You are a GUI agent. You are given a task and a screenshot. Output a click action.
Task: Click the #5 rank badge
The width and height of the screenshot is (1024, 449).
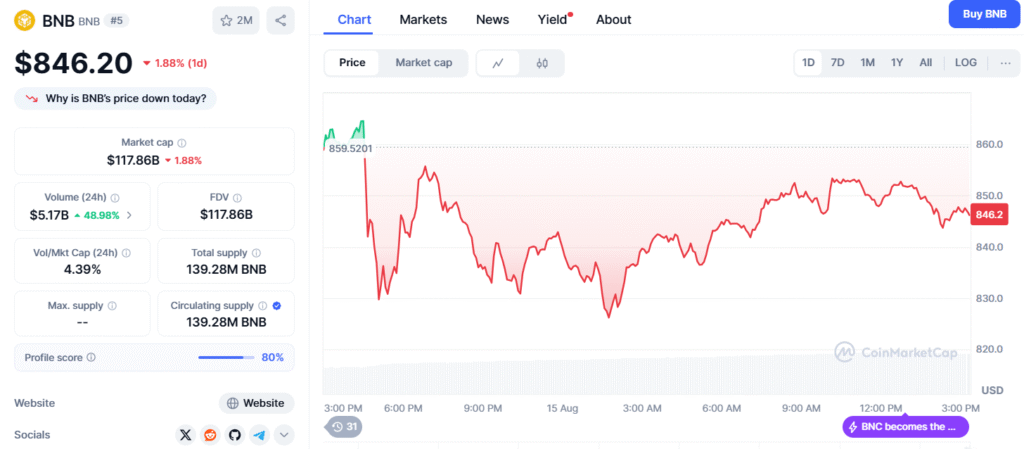pos(117,20)
